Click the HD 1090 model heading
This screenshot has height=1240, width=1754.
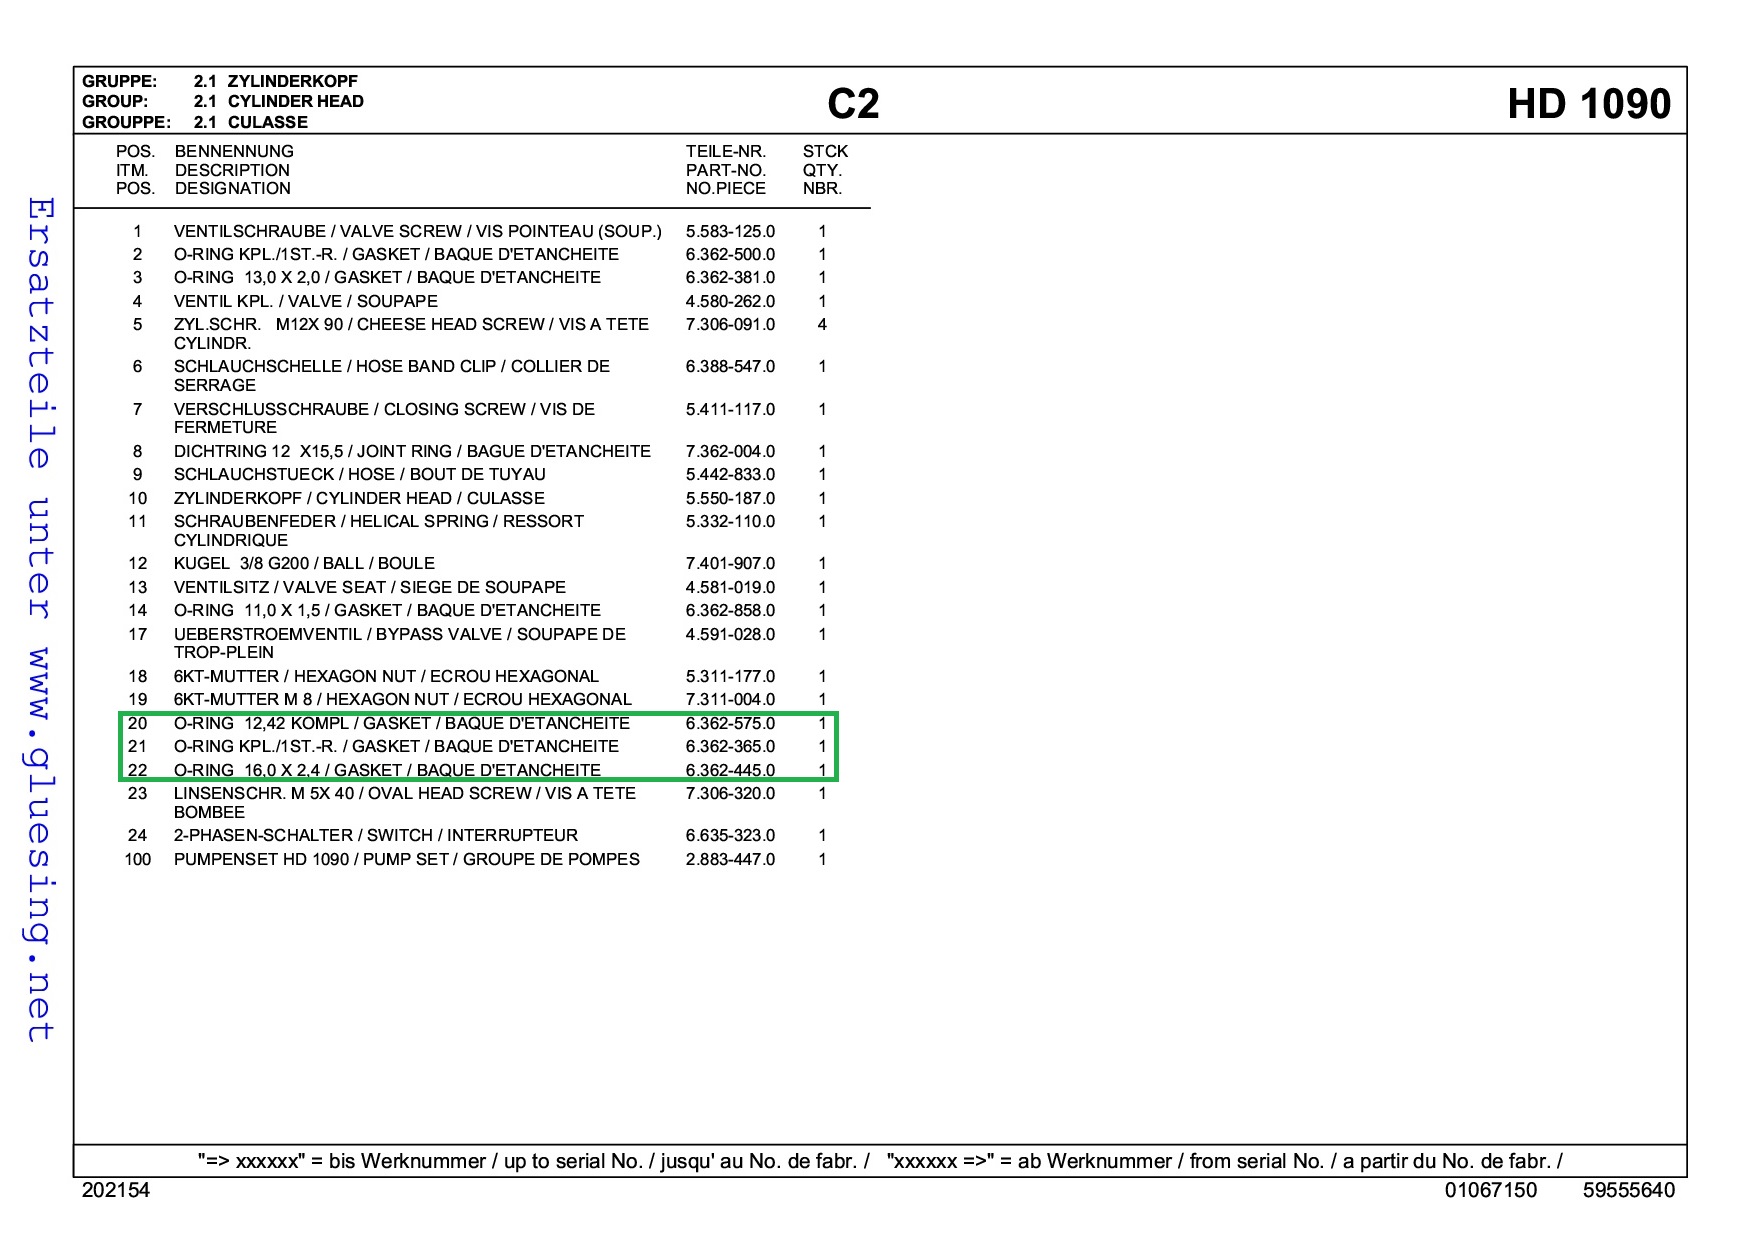coord(1588,104)
